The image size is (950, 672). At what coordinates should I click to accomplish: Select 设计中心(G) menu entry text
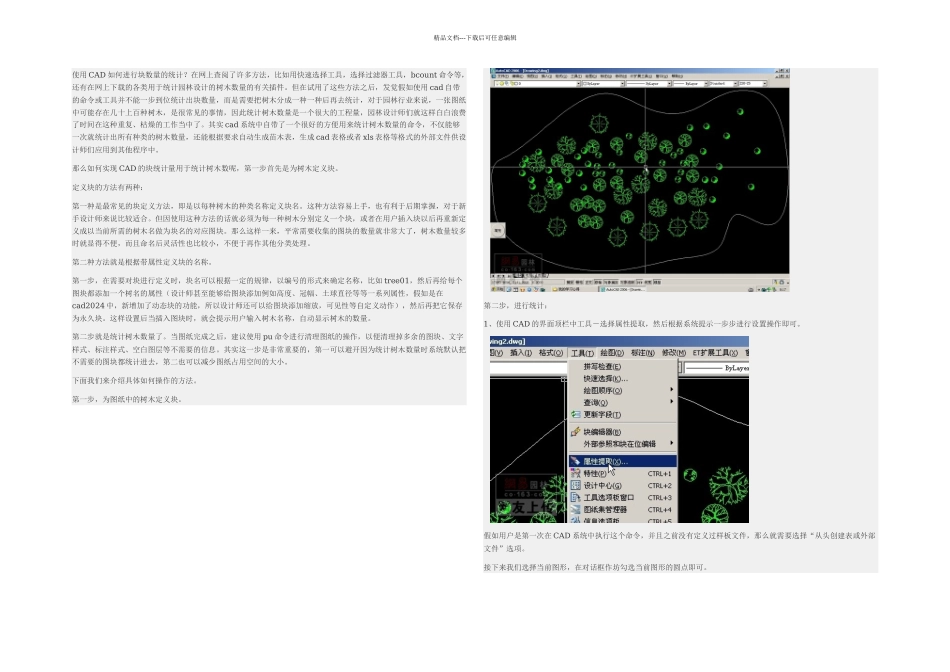pos(602,485)
